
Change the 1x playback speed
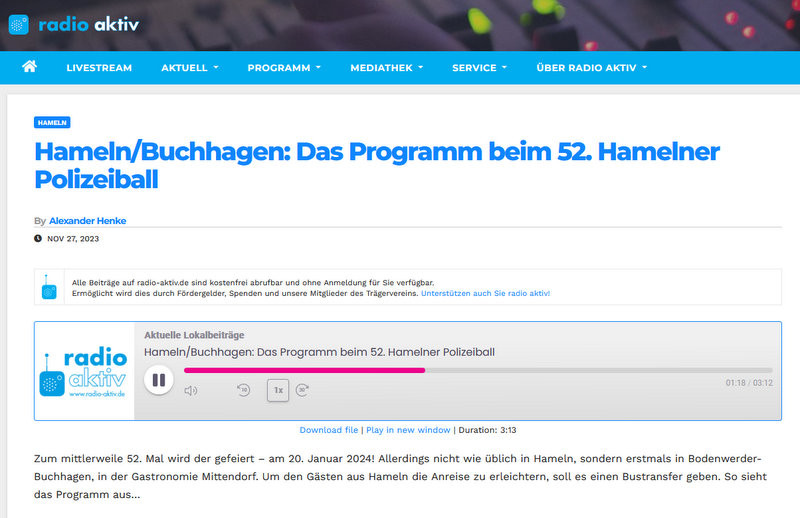click(278, 390)
